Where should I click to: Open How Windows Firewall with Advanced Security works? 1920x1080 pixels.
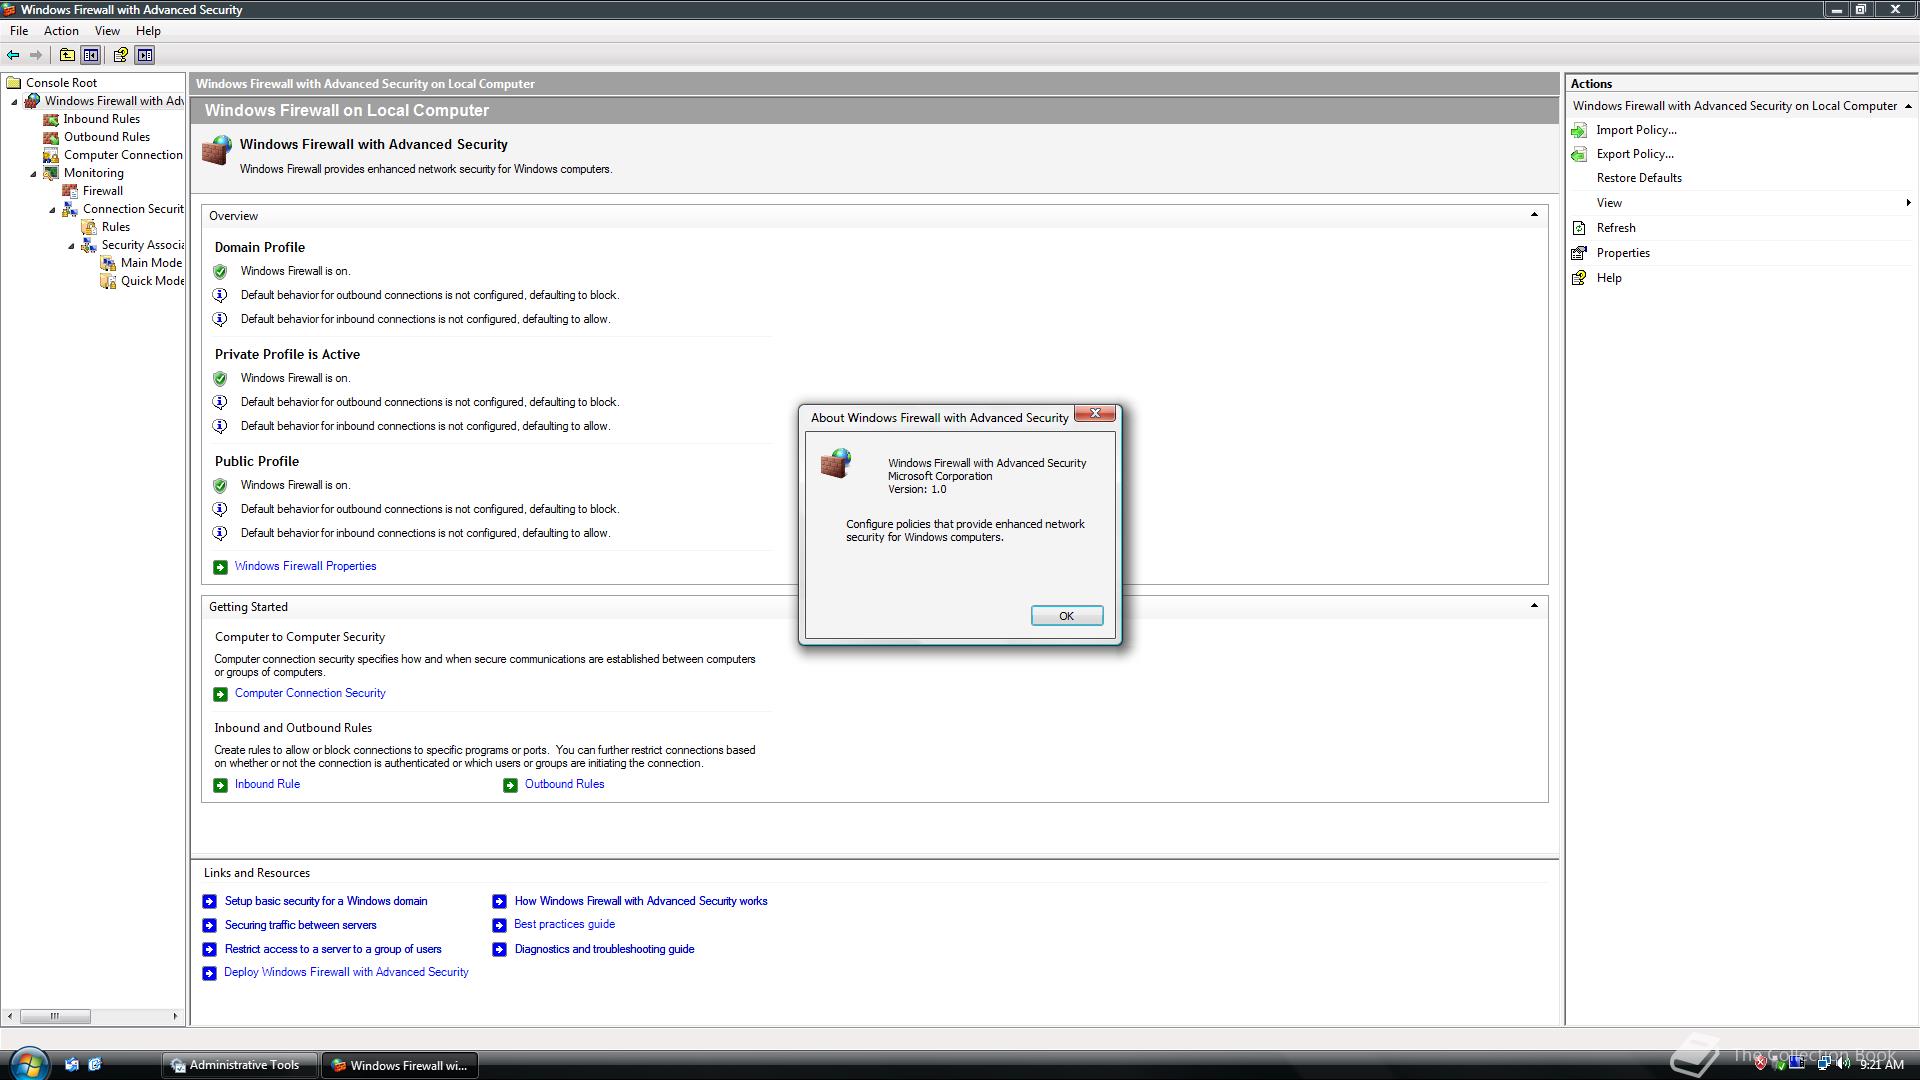[640, 901]
